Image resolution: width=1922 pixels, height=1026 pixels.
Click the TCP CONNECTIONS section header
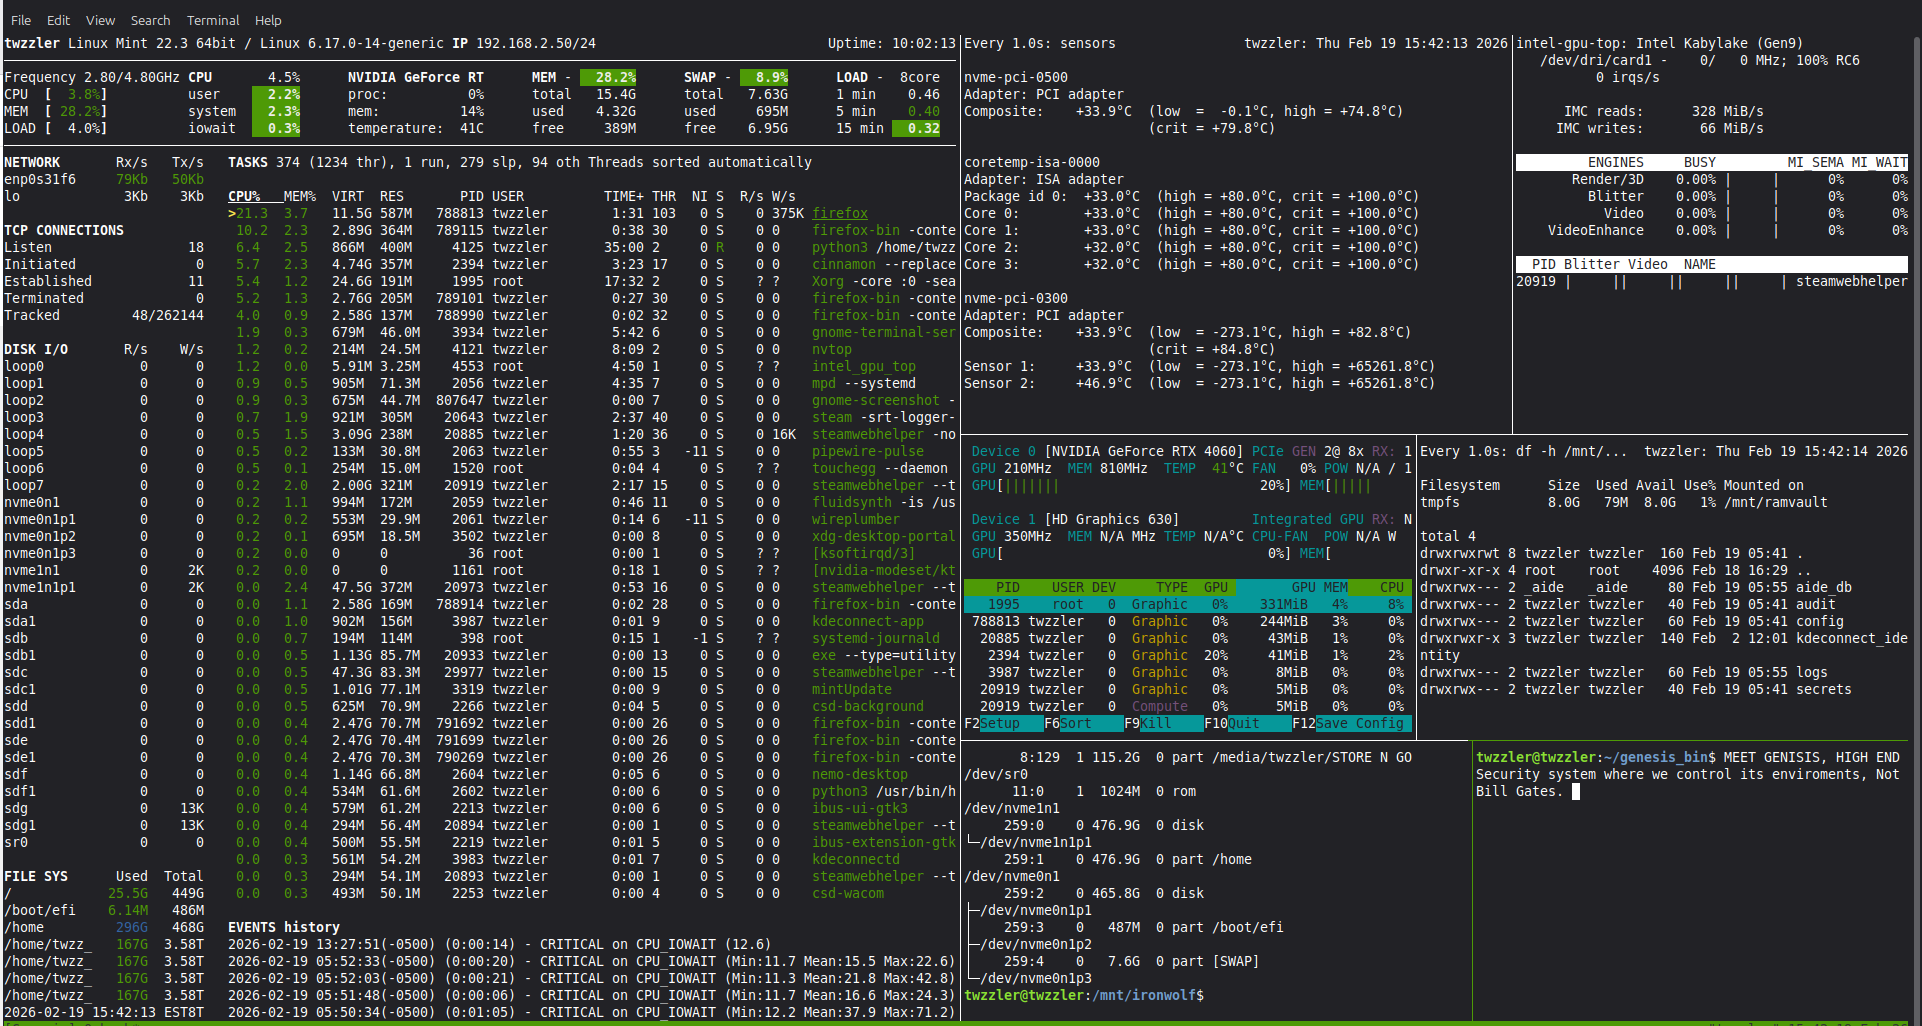[64, 230]
